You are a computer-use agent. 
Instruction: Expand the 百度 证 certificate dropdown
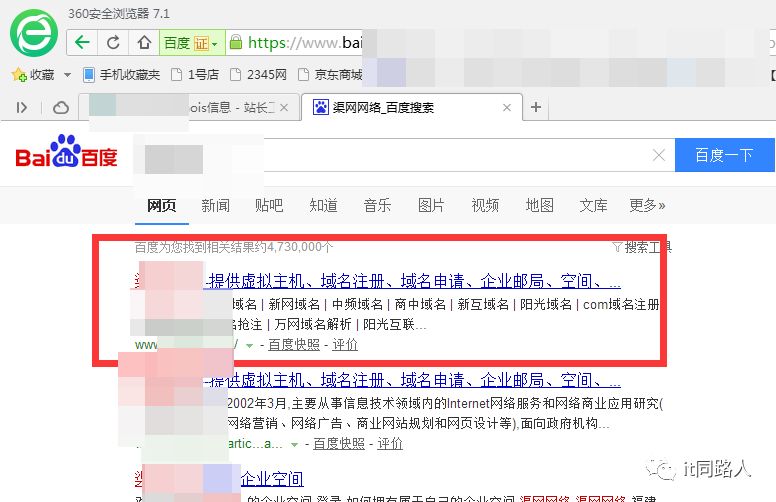tap(214, 43)
